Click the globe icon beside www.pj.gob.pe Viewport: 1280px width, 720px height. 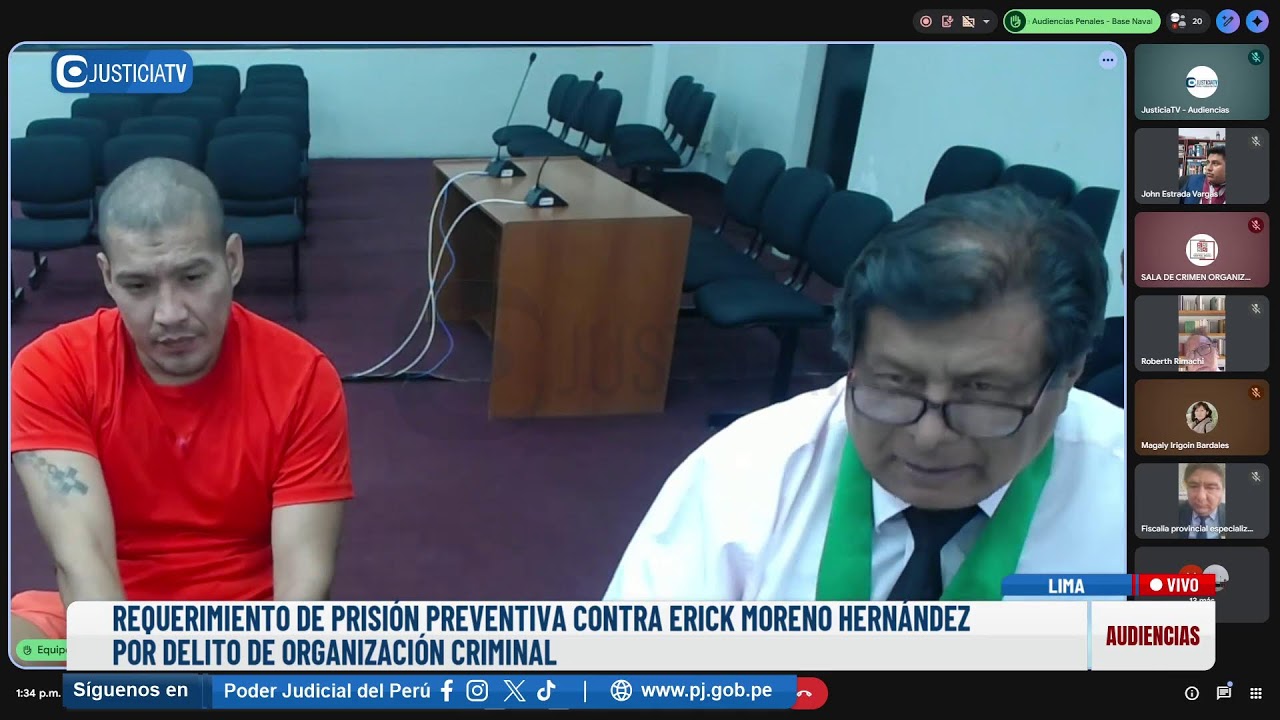point(621,691)
